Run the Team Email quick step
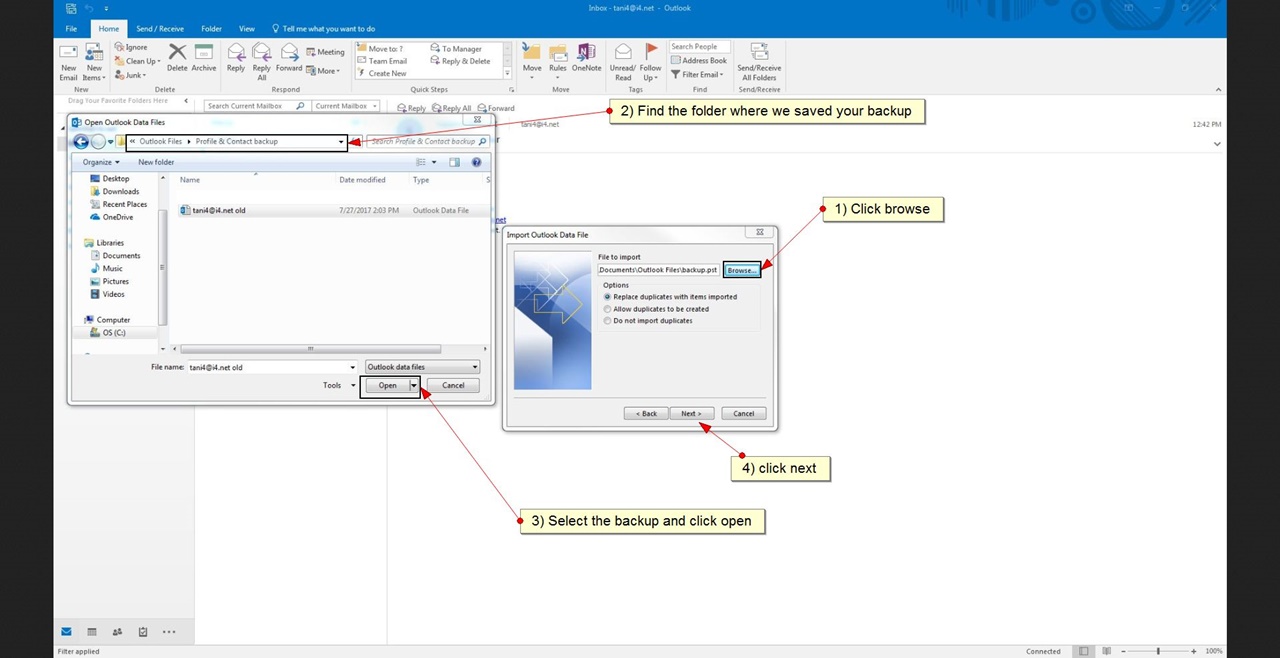Viewport: 1280px width, 658px height. click(382, 61)
